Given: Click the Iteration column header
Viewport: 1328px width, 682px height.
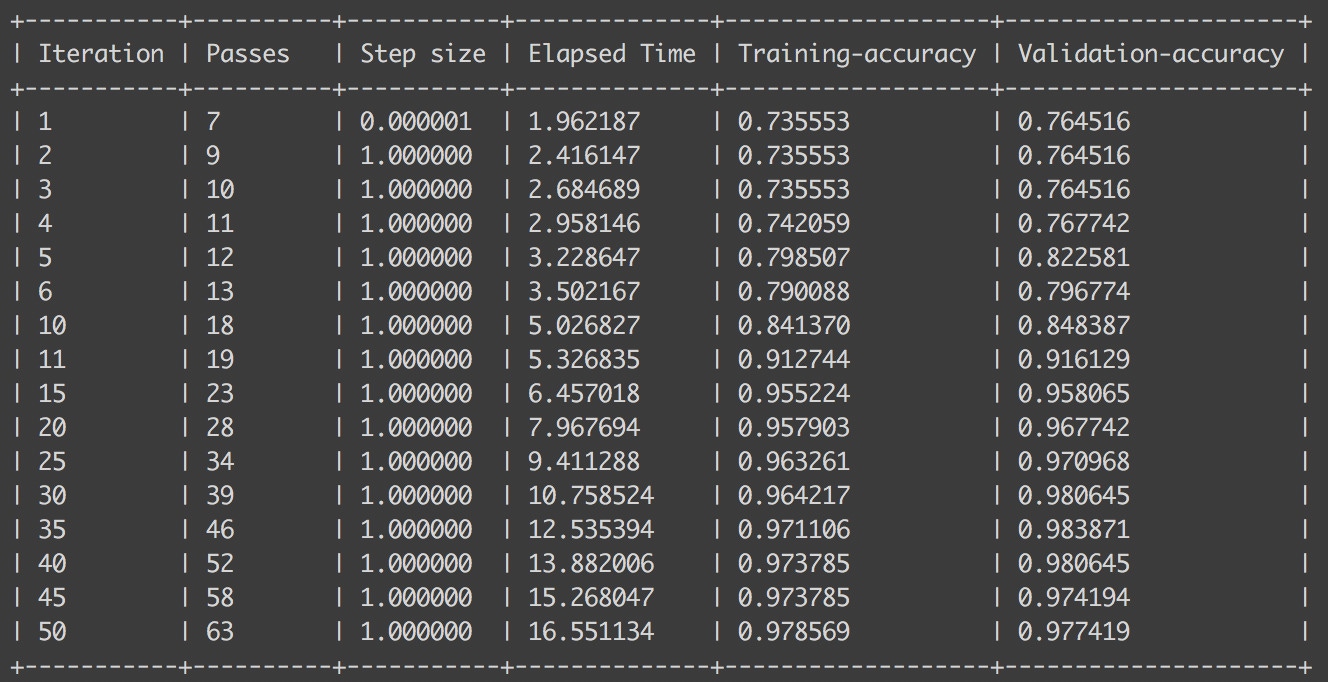Looking at the screenshot, I should [x=101, y=54].
